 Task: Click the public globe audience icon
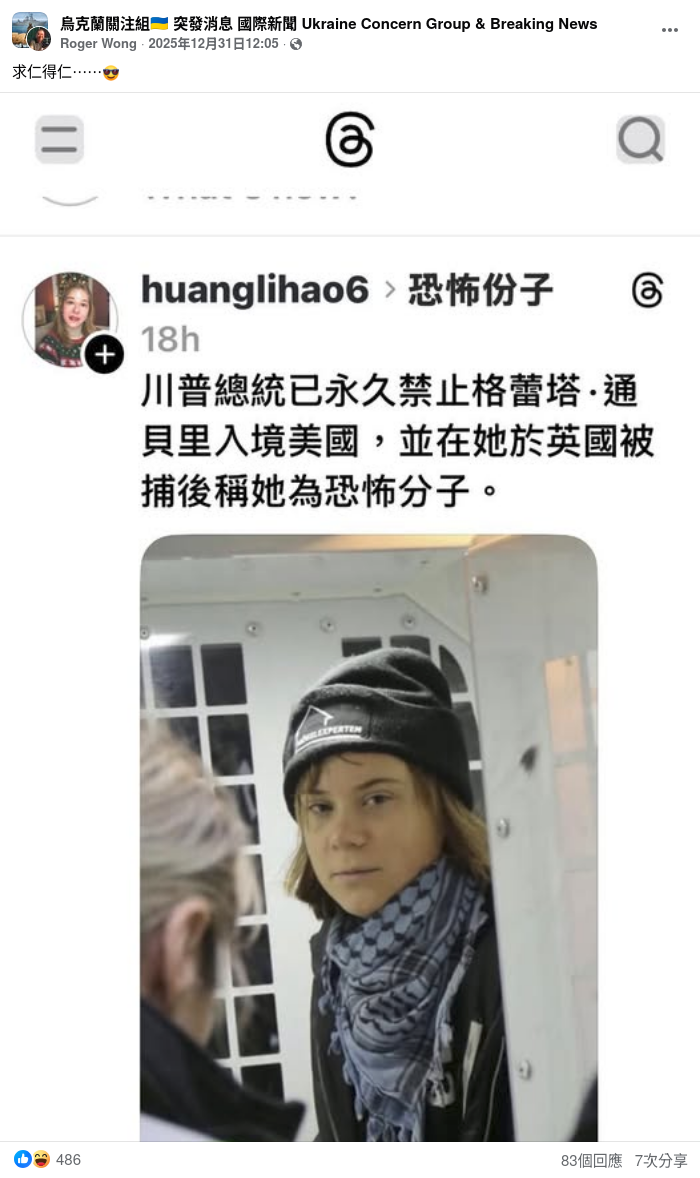point(296,44)
